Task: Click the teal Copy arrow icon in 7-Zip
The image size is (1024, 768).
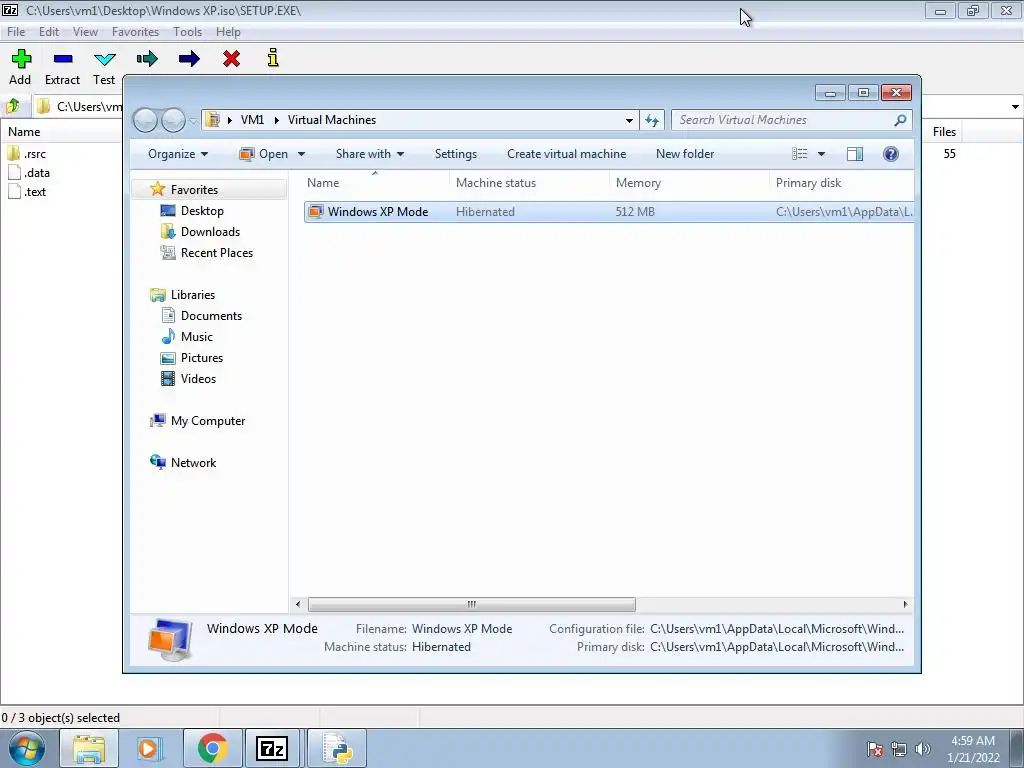Action: (147, 59)
